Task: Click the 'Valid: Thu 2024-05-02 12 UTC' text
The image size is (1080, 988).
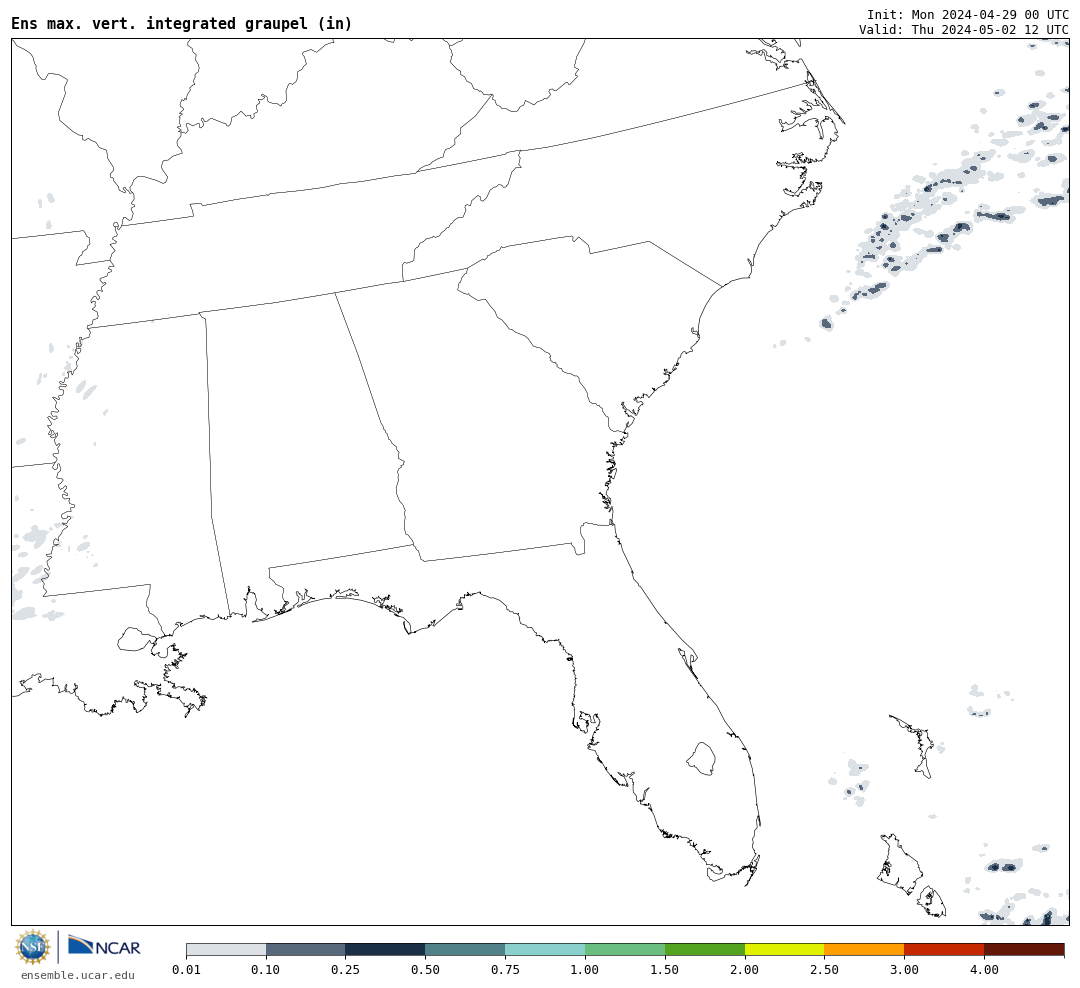Action: point(964,30)
